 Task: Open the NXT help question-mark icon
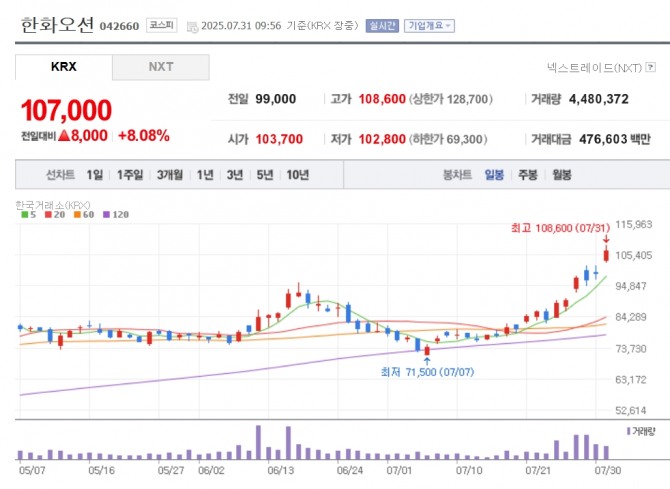point(651,67)
